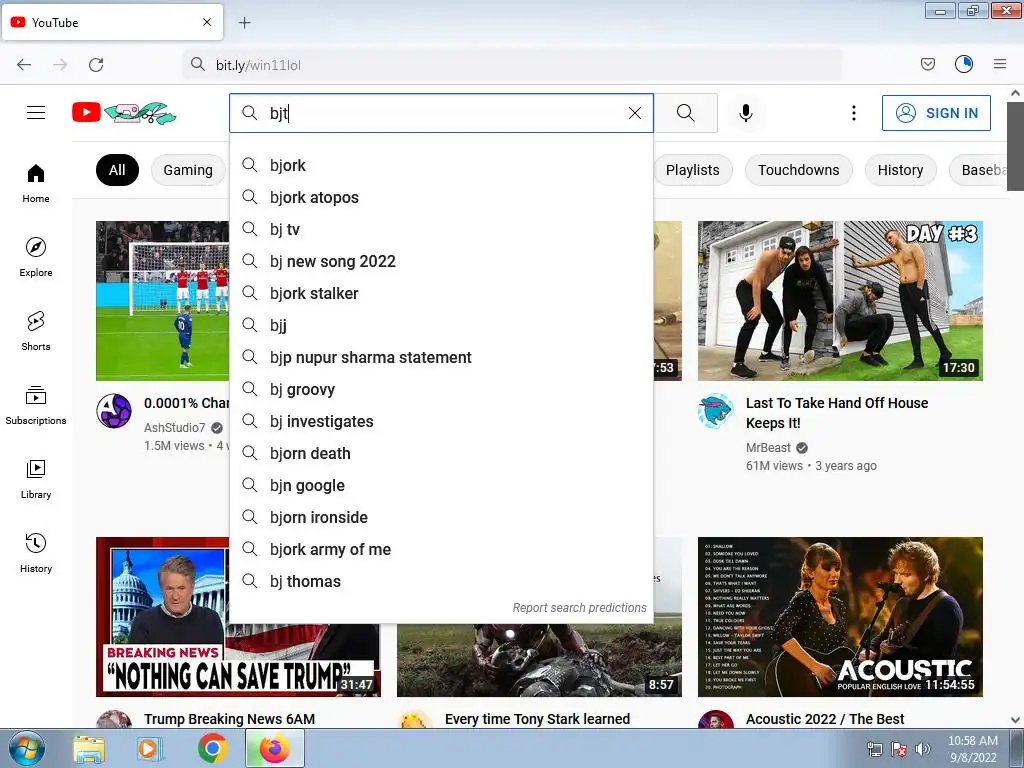The image size is (1024, 768).
Task: Choose suggestion "bj thomas"
Action: point(441,581)
